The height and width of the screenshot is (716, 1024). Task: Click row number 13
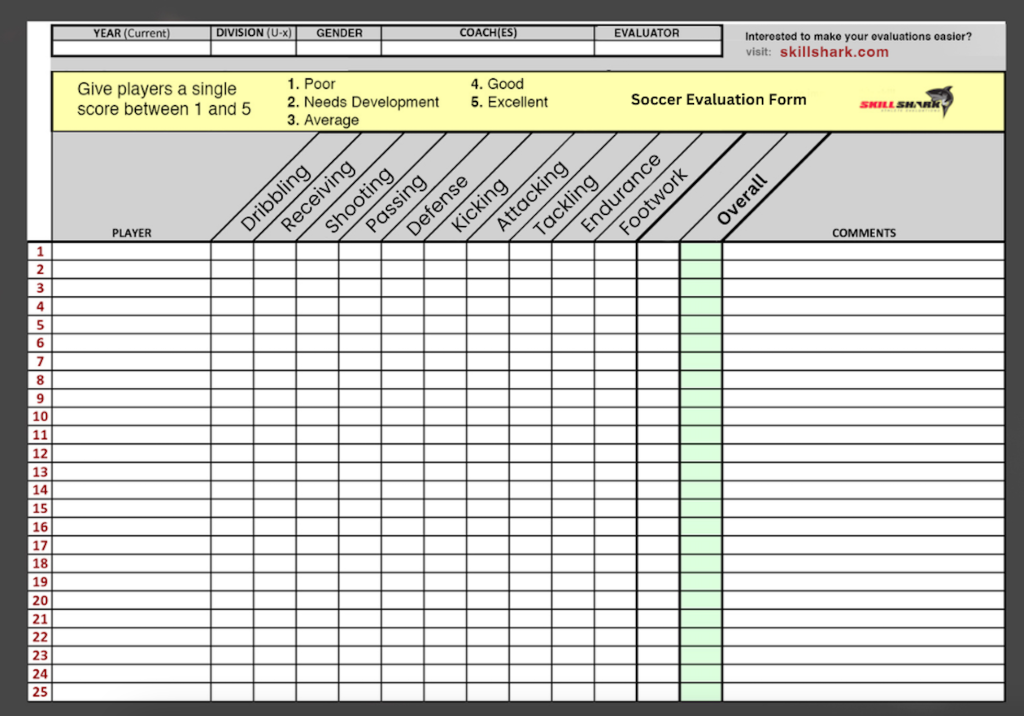[x=40, y=472]
